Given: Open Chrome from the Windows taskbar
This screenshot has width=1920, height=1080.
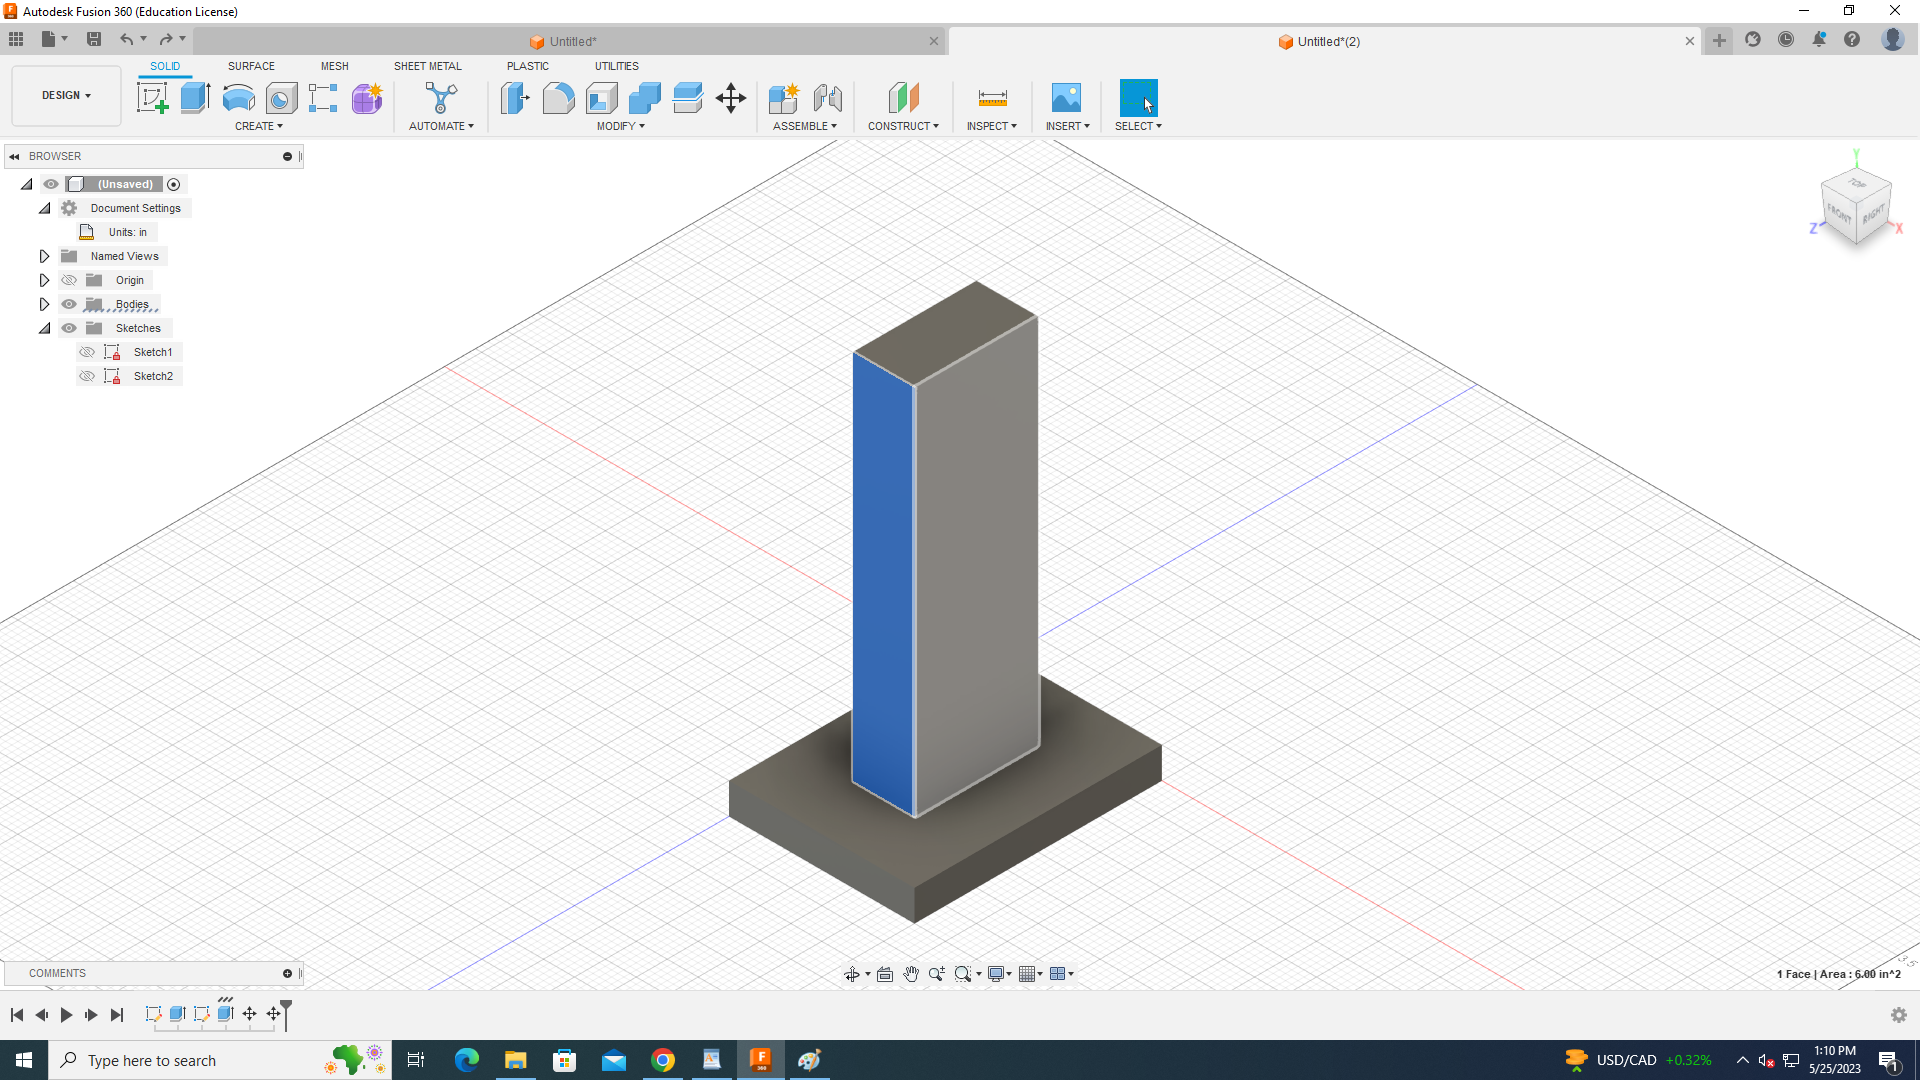Looking at the screenshot, I should click(x=663, y=1060).
